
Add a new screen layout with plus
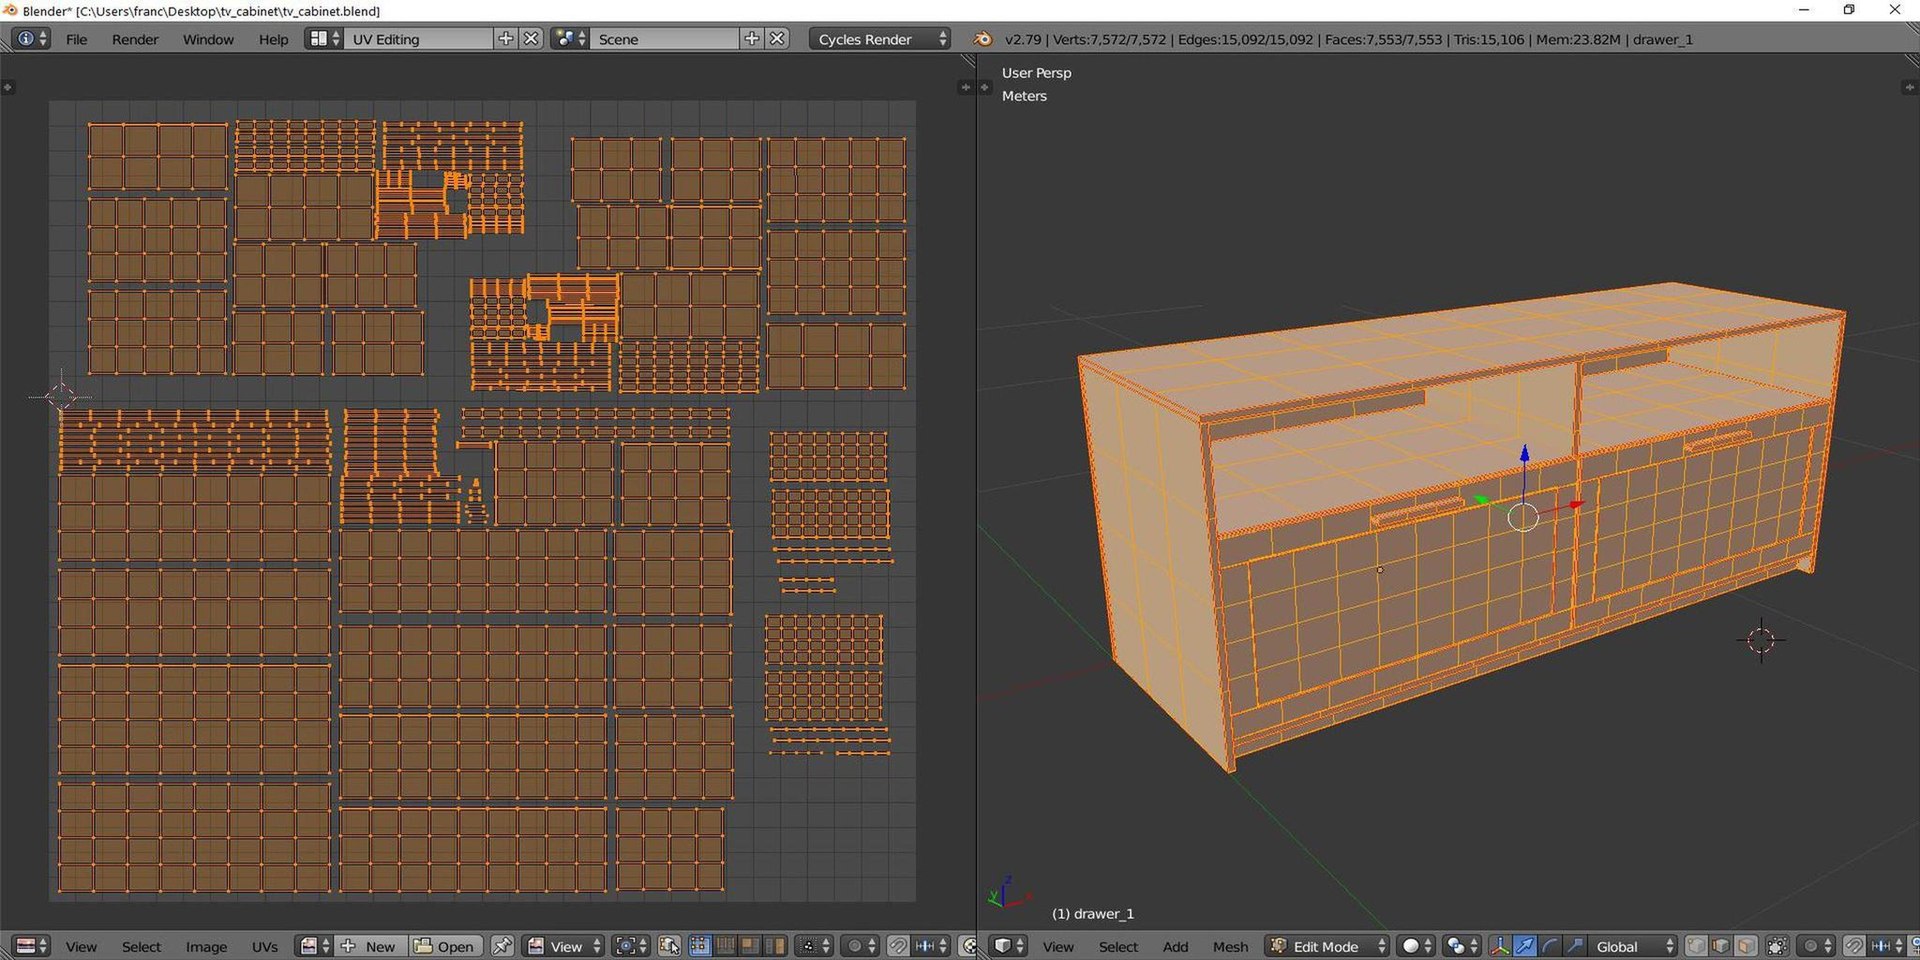[506, 39]
